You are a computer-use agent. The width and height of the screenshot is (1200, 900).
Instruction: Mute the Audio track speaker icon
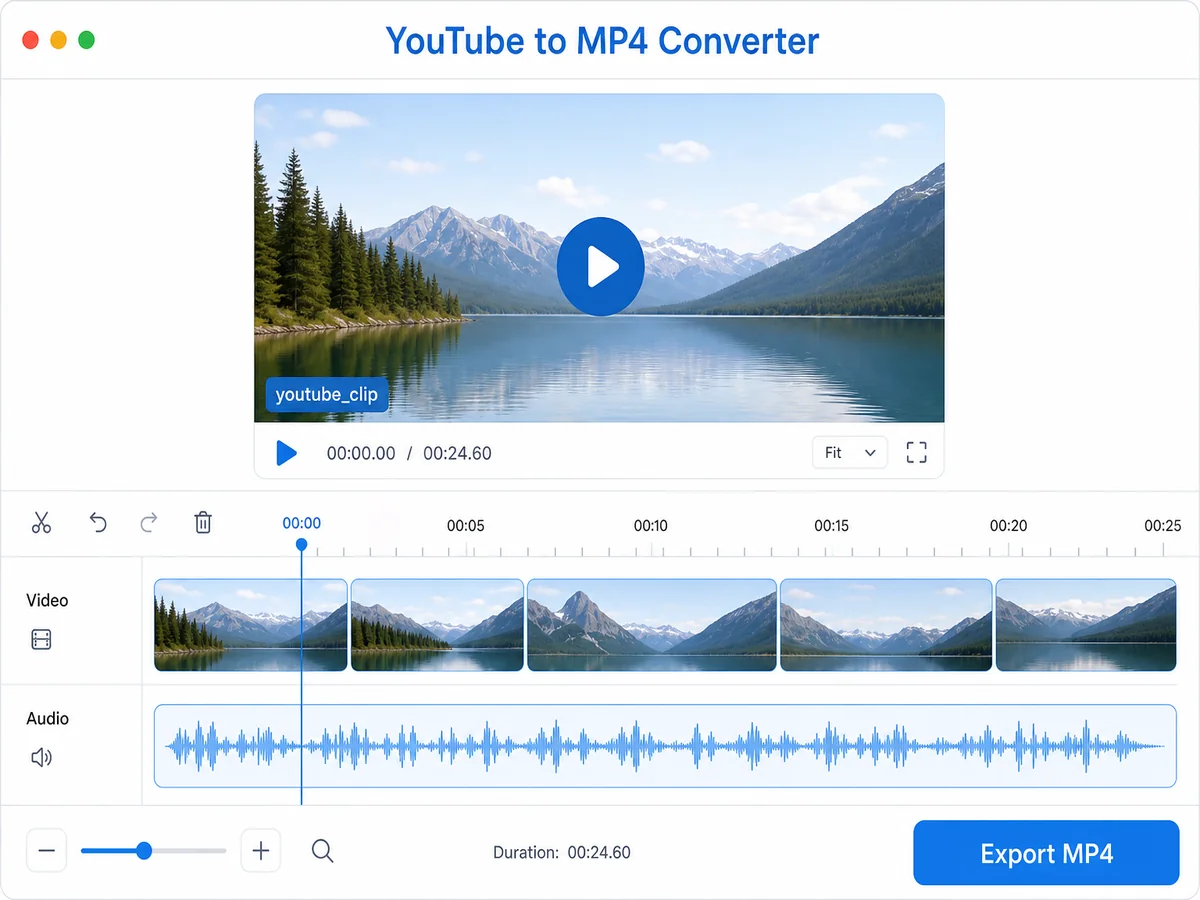(x=41, y=757)
